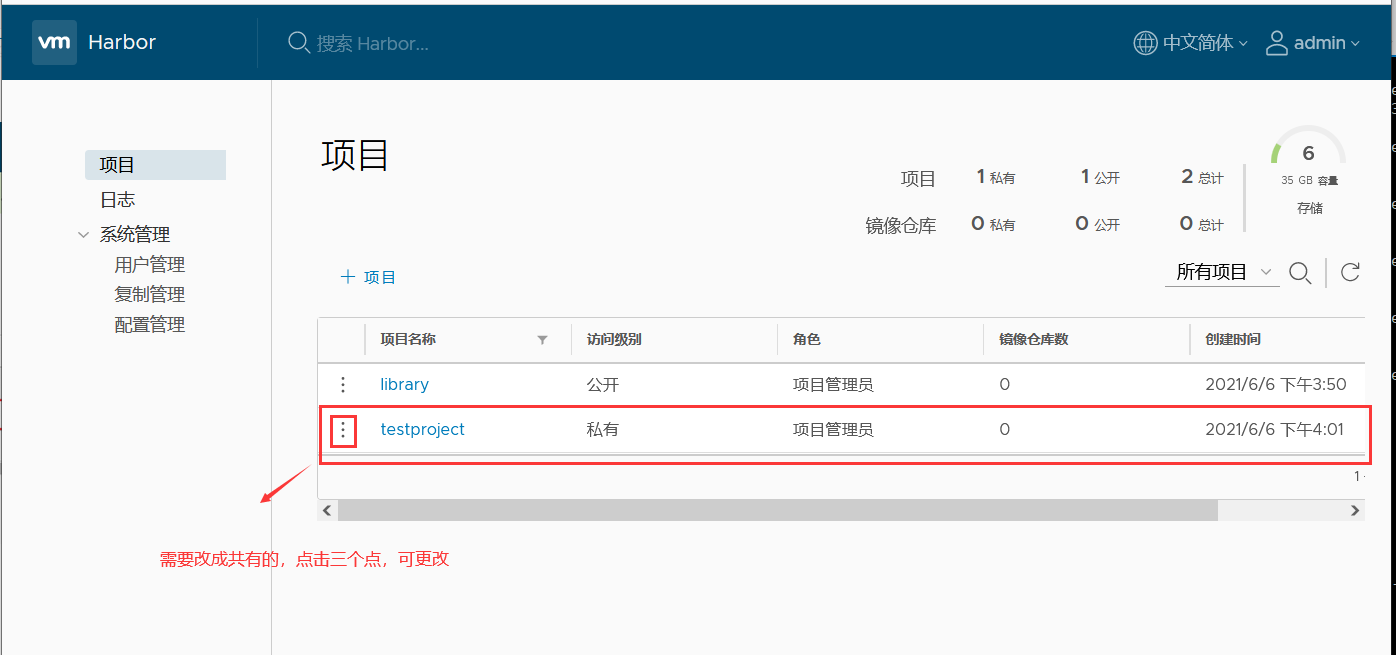Click the 公开 access cell for library
The image size is (1396, 655).
[603, 384]
